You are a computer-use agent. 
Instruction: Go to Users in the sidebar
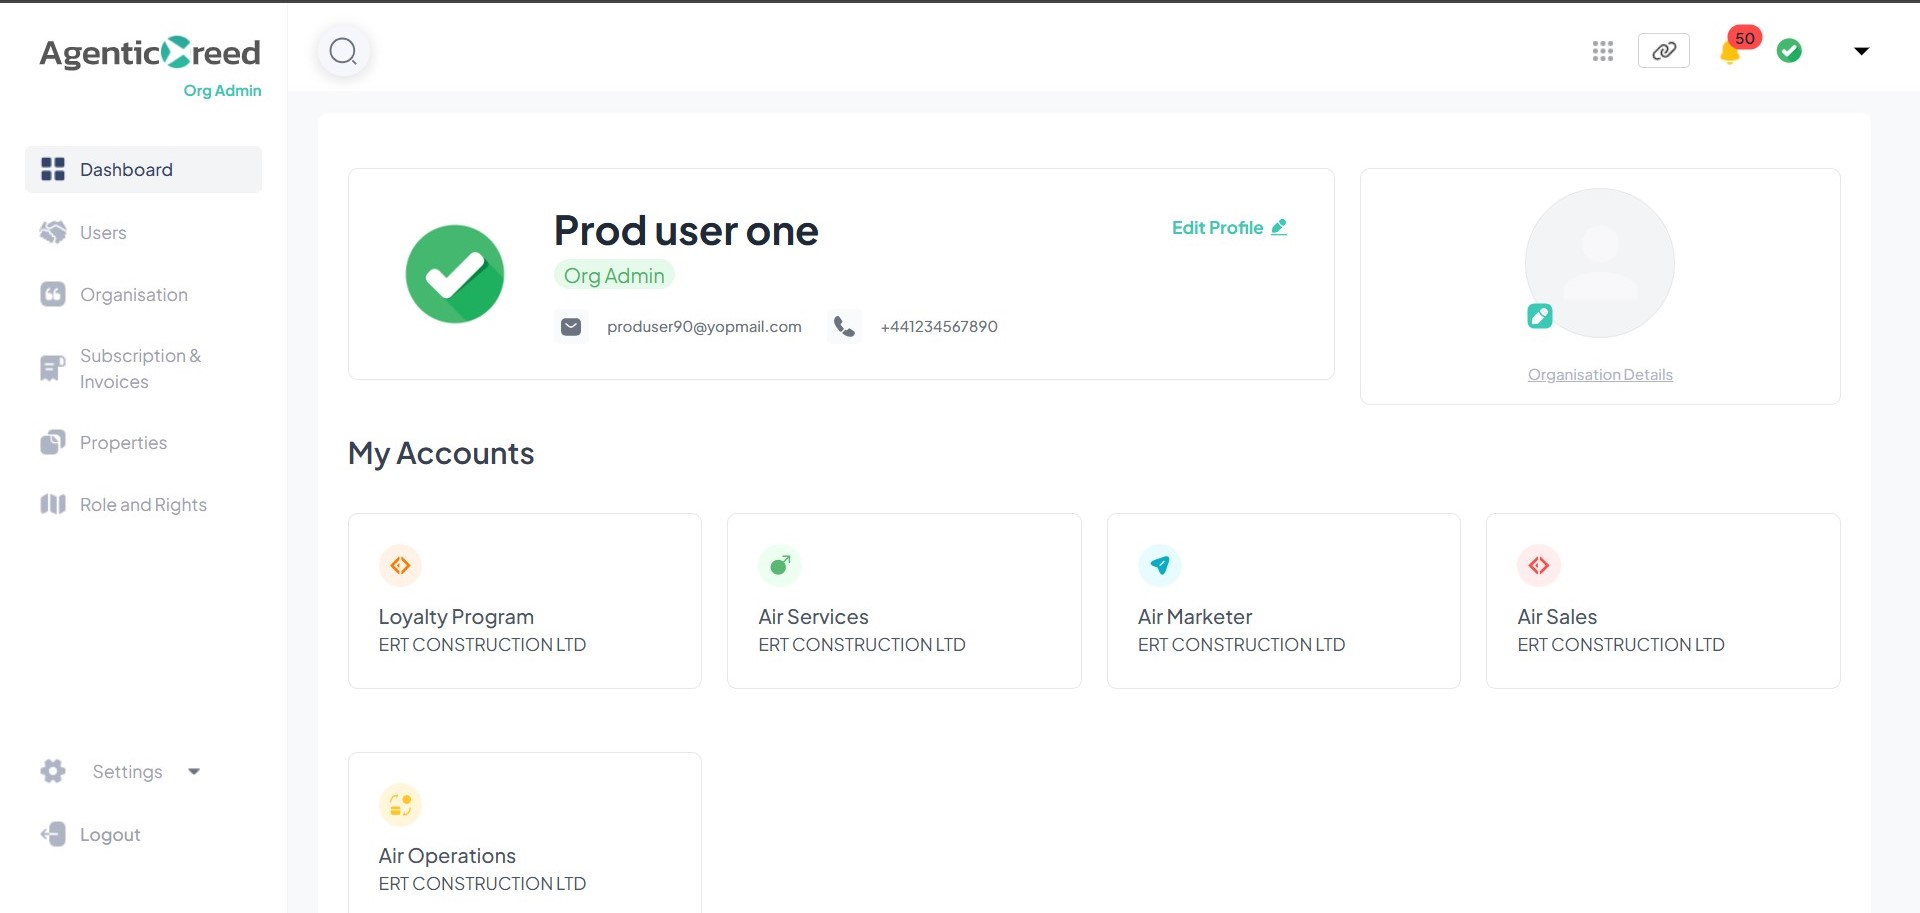point(103,233)
